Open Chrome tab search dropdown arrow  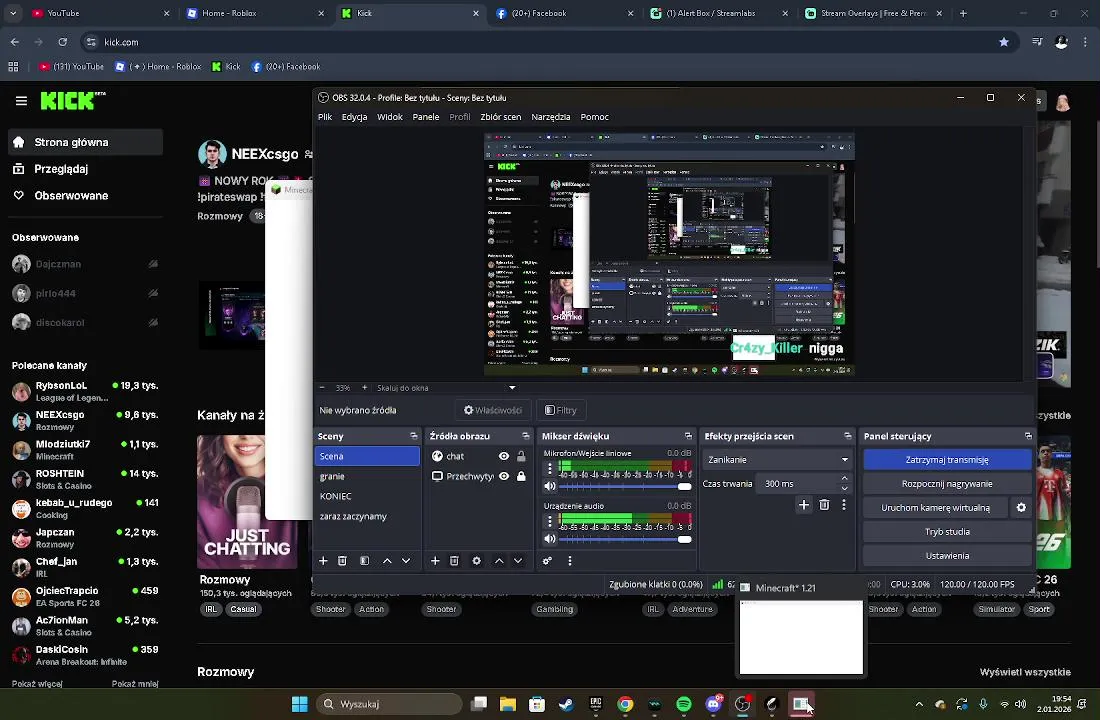[x=13, y=13]
